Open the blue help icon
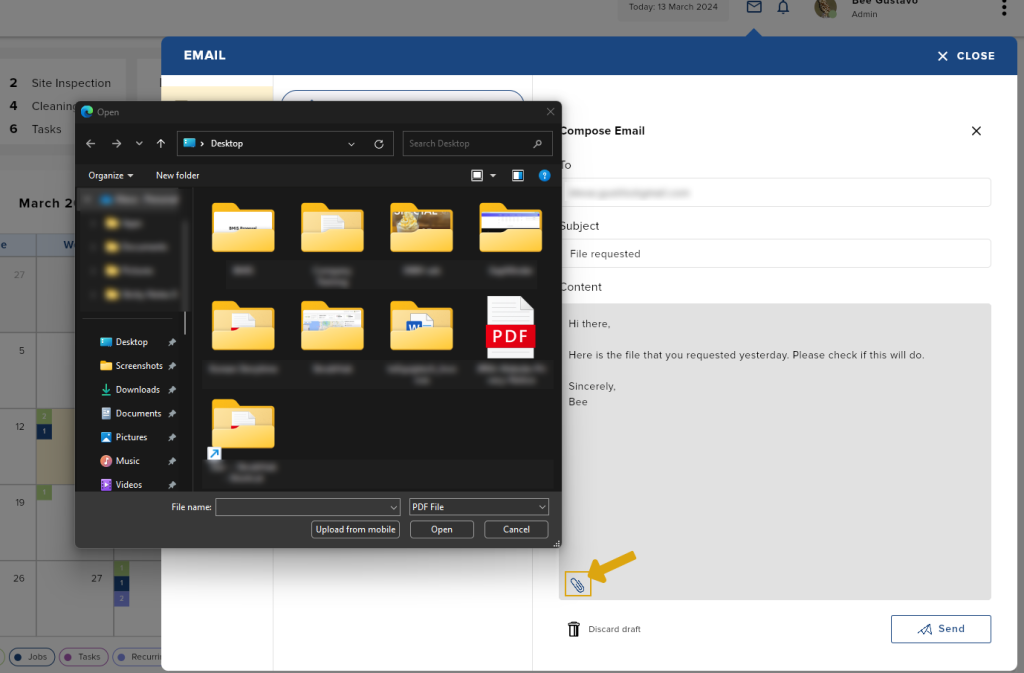This screenshot has height=673, width=1024. point(544,176)
